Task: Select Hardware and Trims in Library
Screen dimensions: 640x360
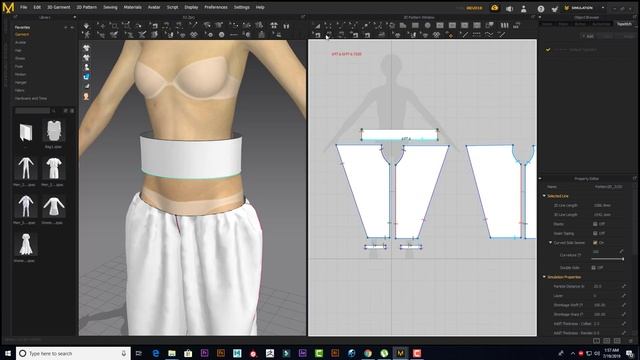Action: (x=31, y=98)
